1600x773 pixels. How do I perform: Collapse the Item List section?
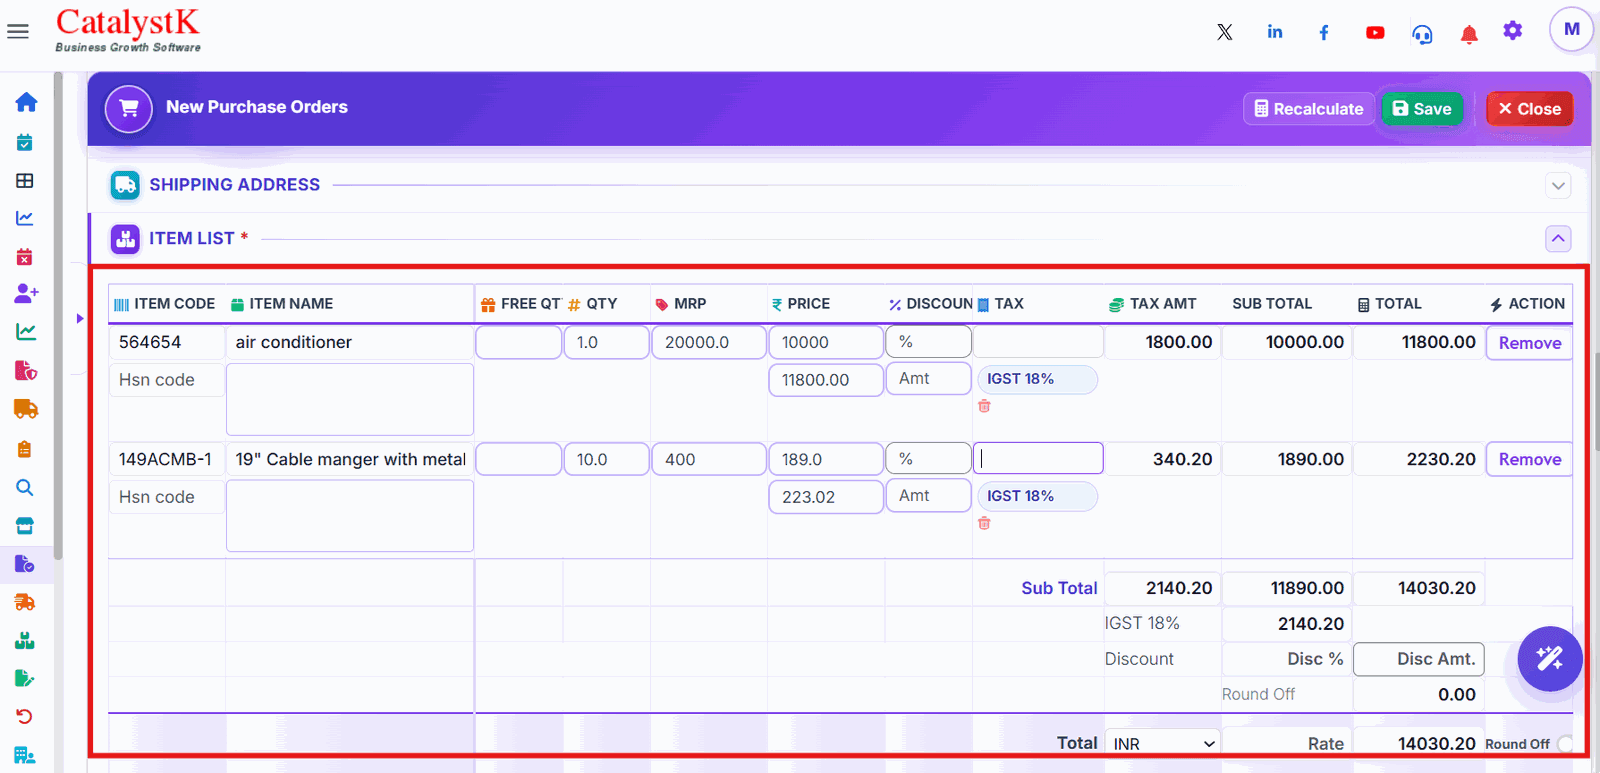(x=1558, y=239)
